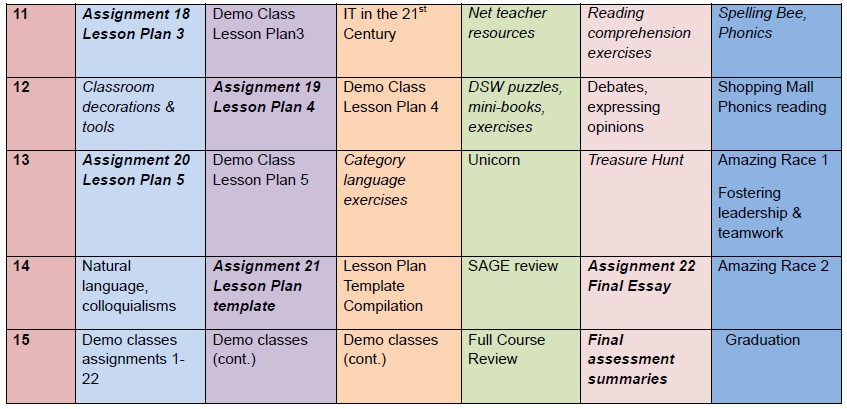The image size is (847, 409).
Task: Click the Assignment 18 Lesson Plan 3 cell
Action: pyautogui.click(x=140, y=41)
